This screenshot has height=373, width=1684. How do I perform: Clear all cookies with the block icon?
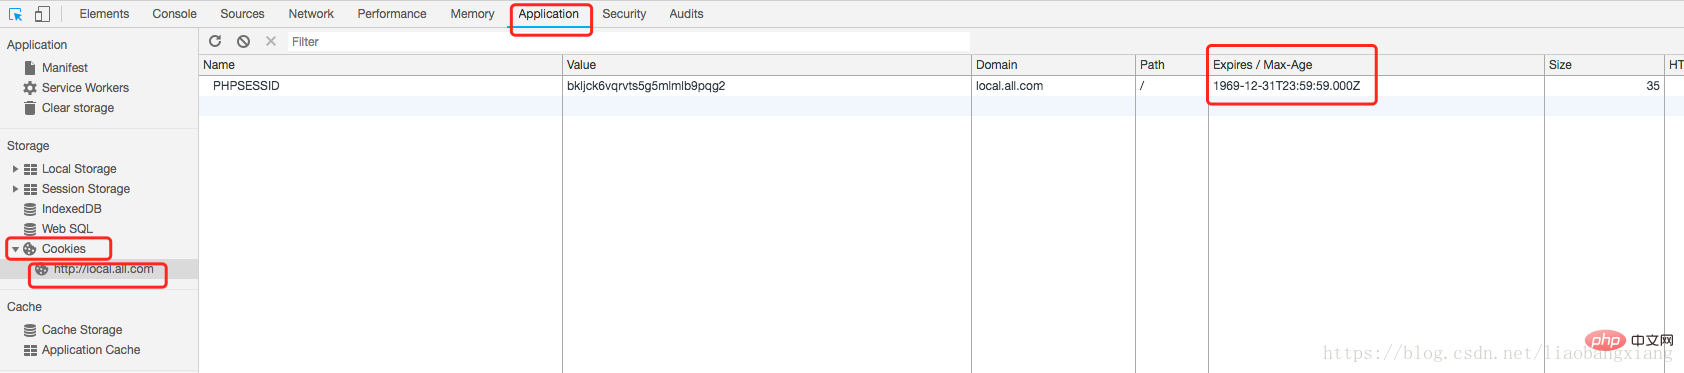(x=243, y=41)
